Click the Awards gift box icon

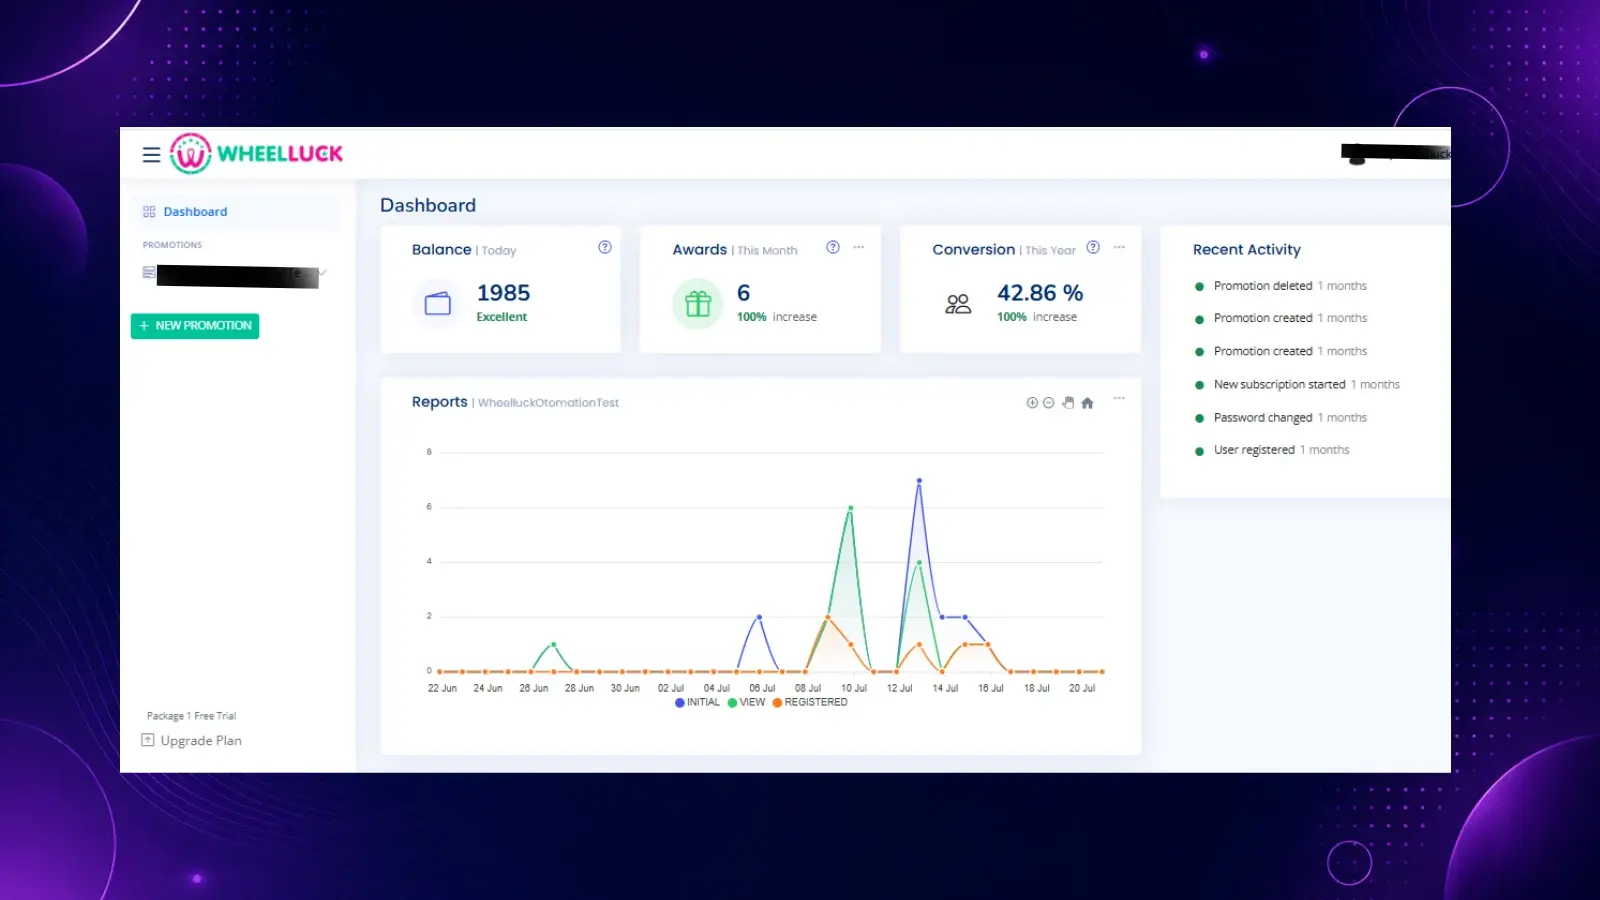[x=698, y=303]
